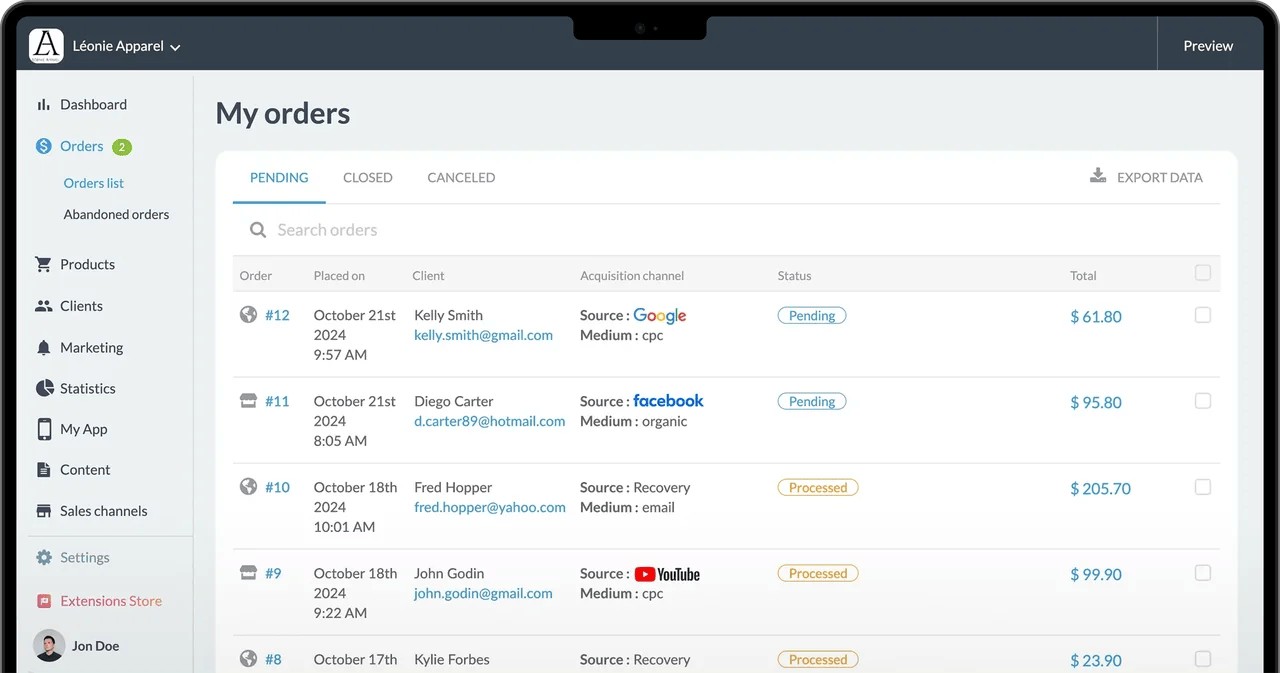Click the Settings gear icon
1280x673 pixels.
click(44, 558)
